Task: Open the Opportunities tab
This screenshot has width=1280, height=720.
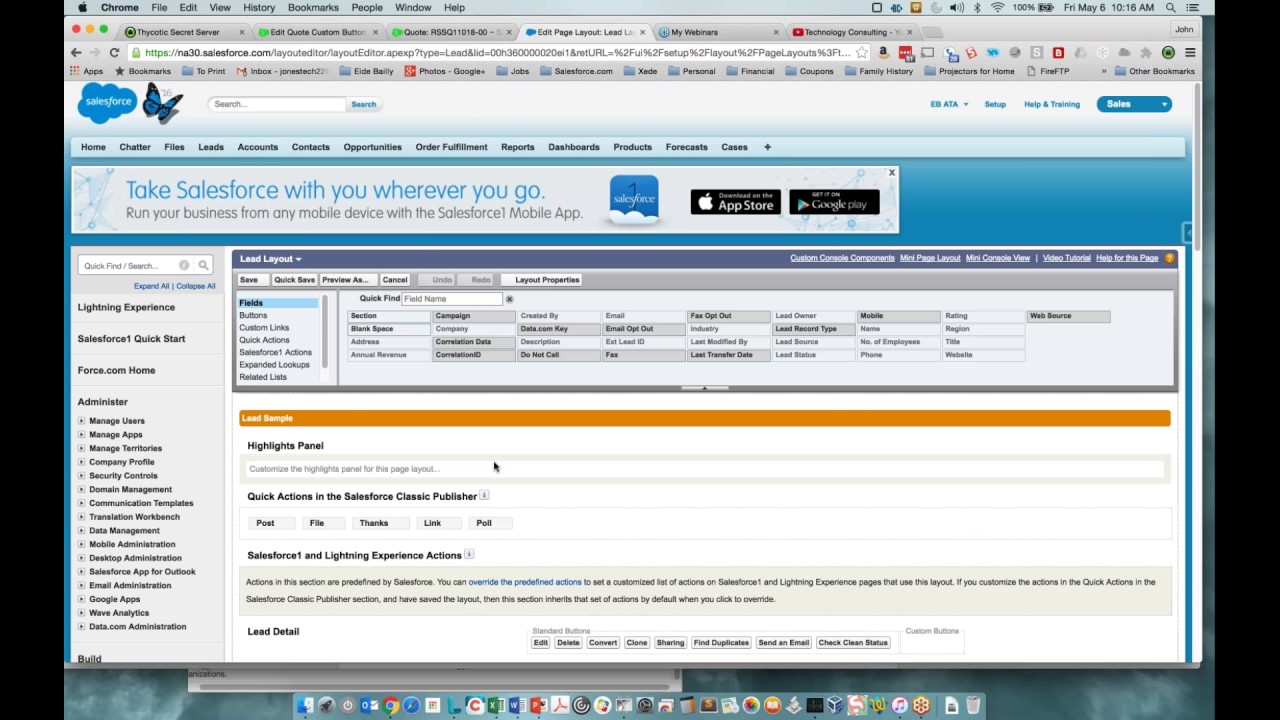Action: tap(372, 147)
